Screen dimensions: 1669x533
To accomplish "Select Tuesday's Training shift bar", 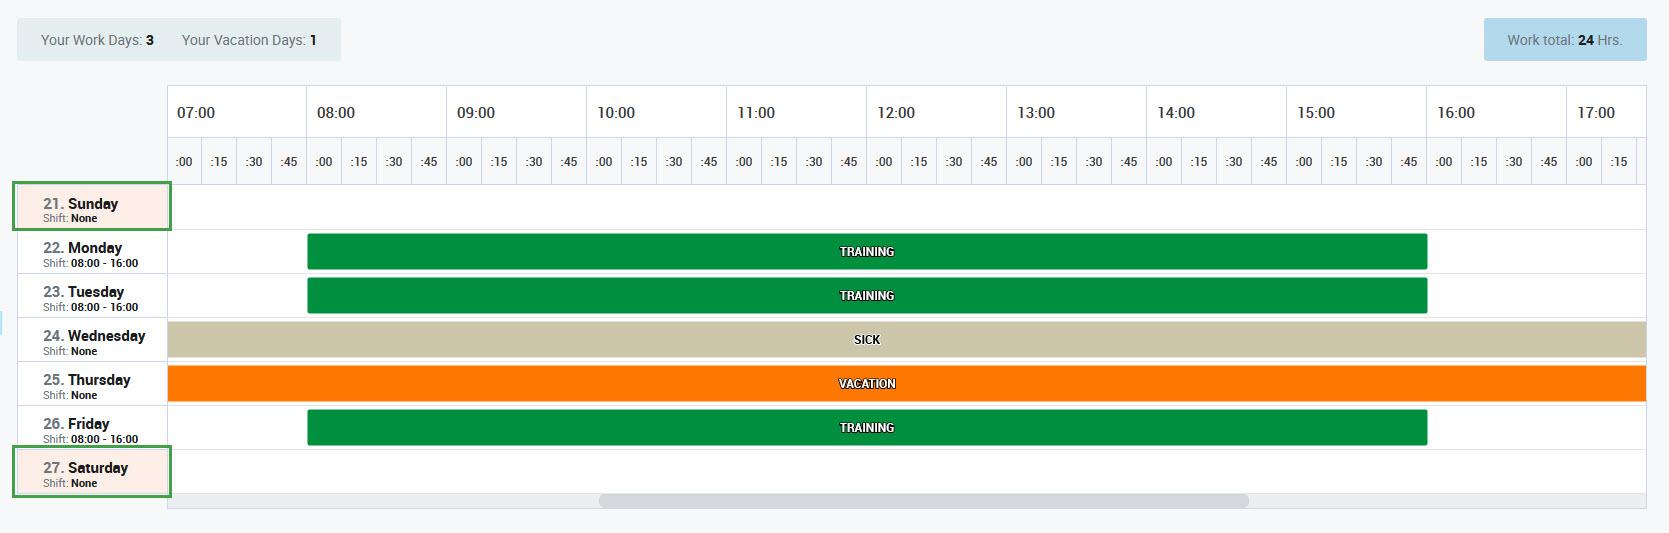I will point(866,296).
